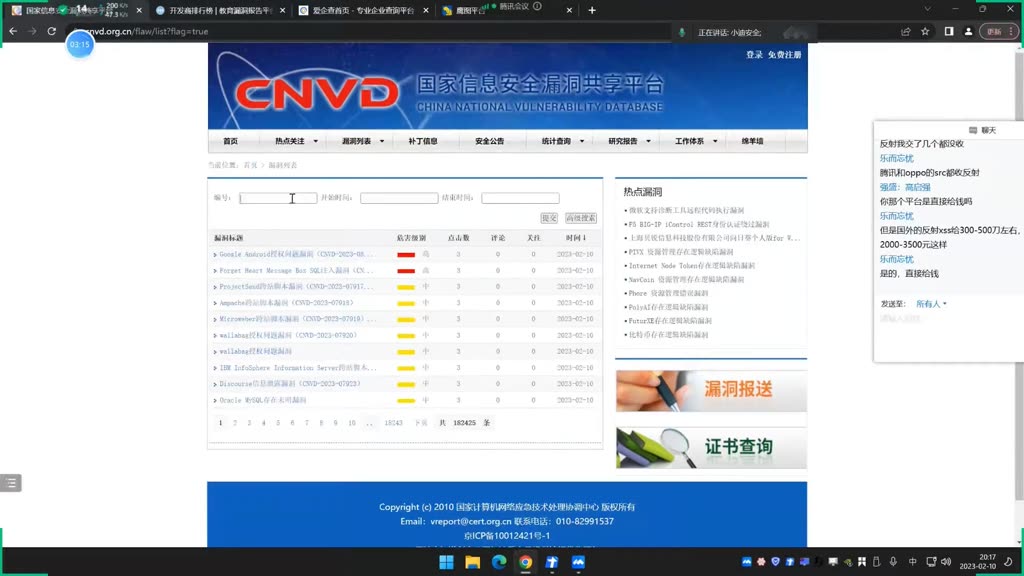Open the notification center moon icon
Image resolution: width=1024 pixels, height=576 pixels.
1009,562
